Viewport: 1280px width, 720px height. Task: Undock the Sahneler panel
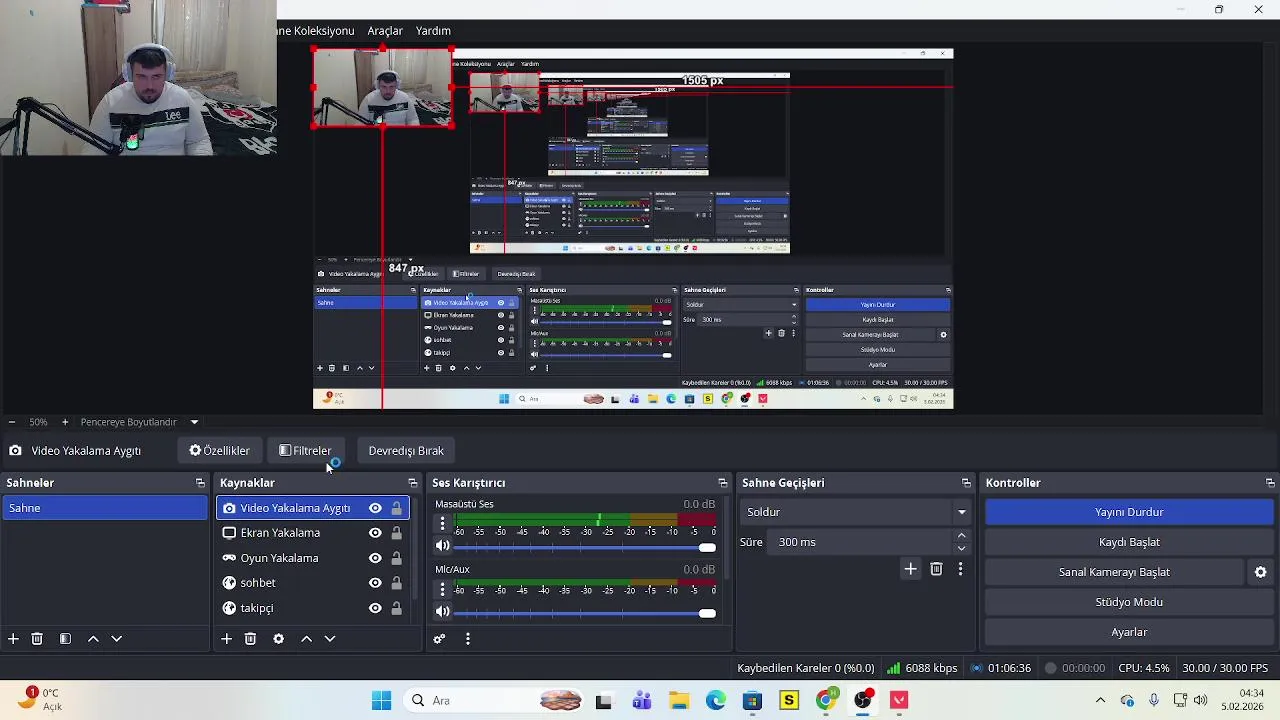[x=200, y=483]
